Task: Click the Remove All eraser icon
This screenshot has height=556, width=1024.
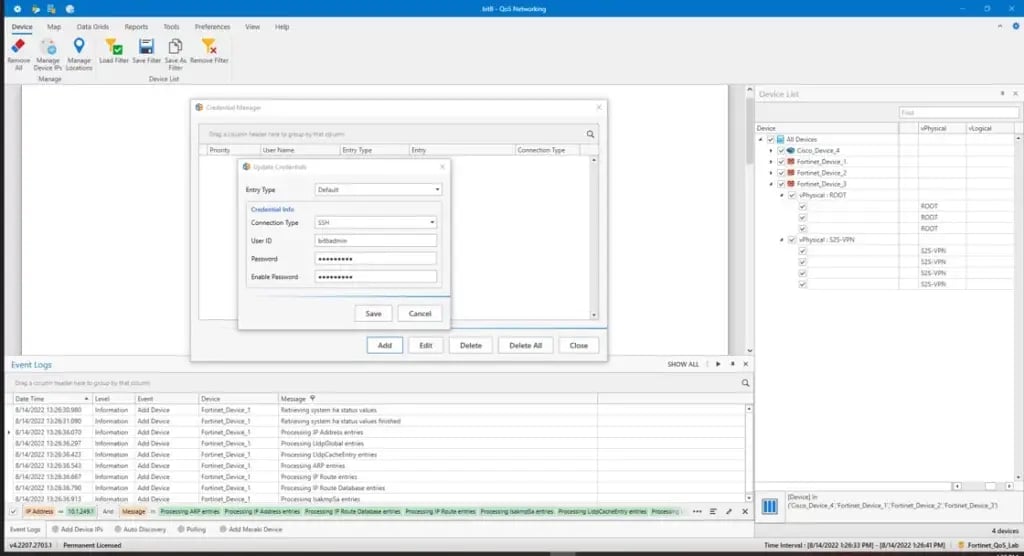Action: tap(18, 47)
